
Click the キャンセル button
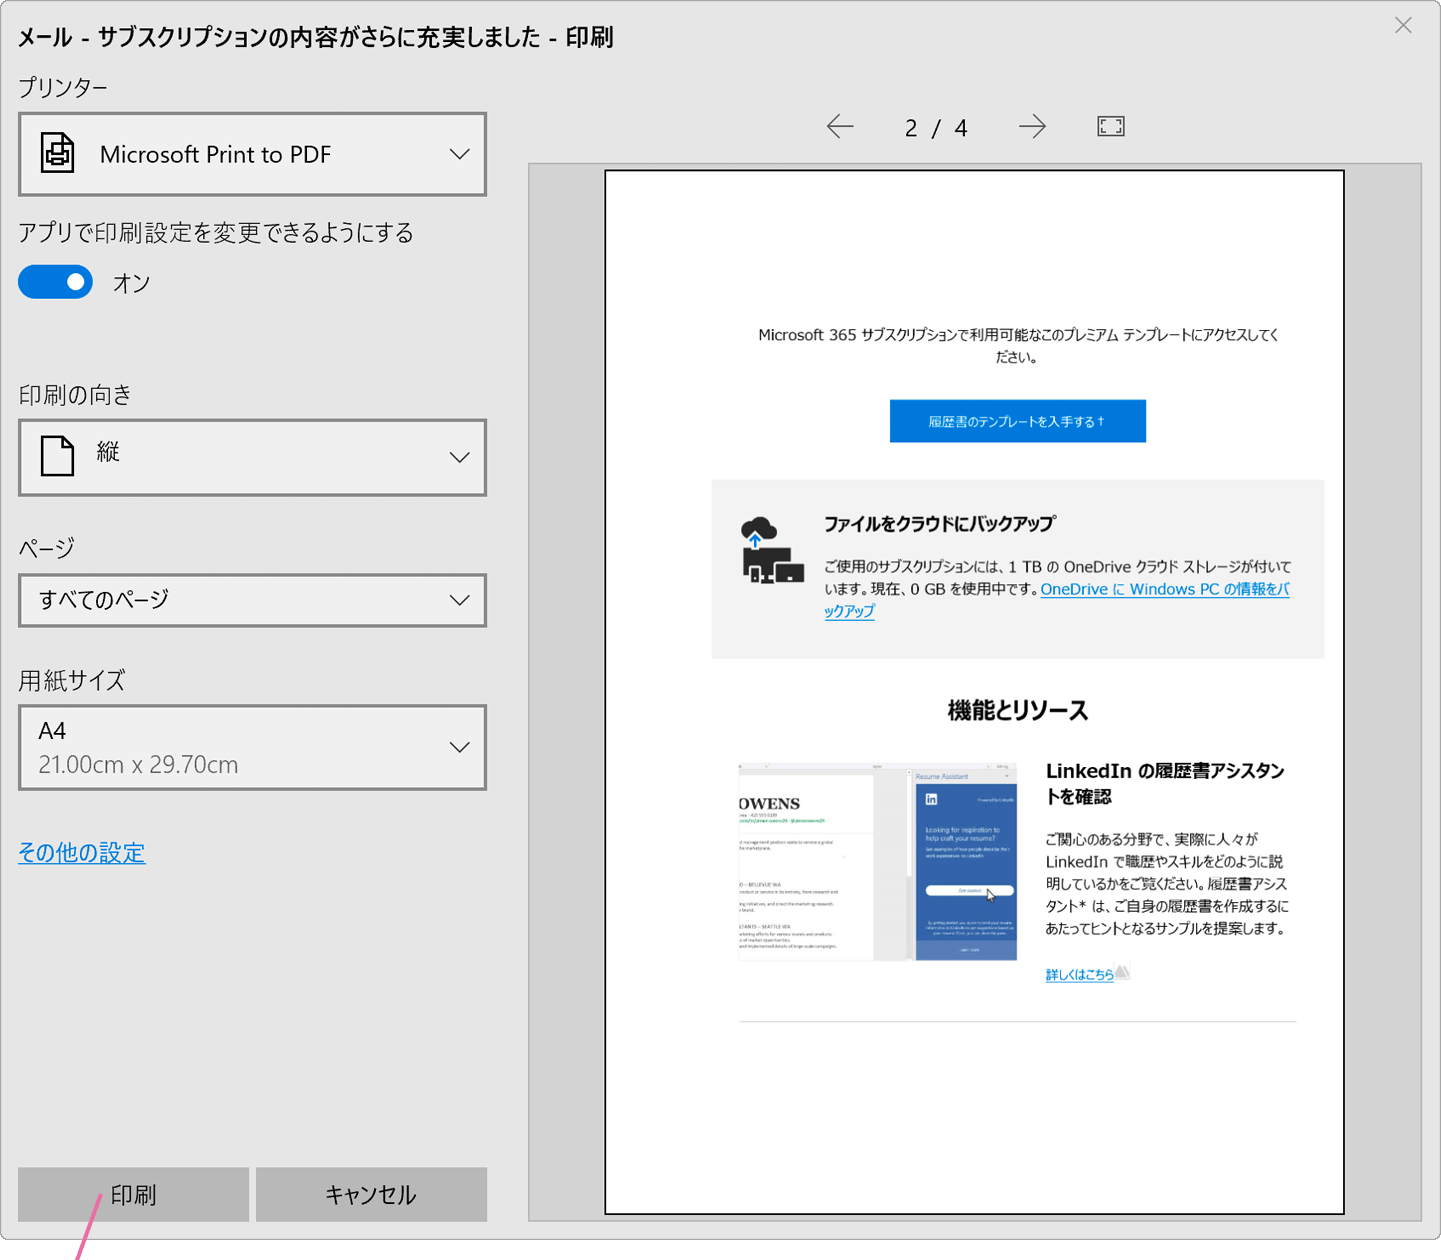[371, 1194]
